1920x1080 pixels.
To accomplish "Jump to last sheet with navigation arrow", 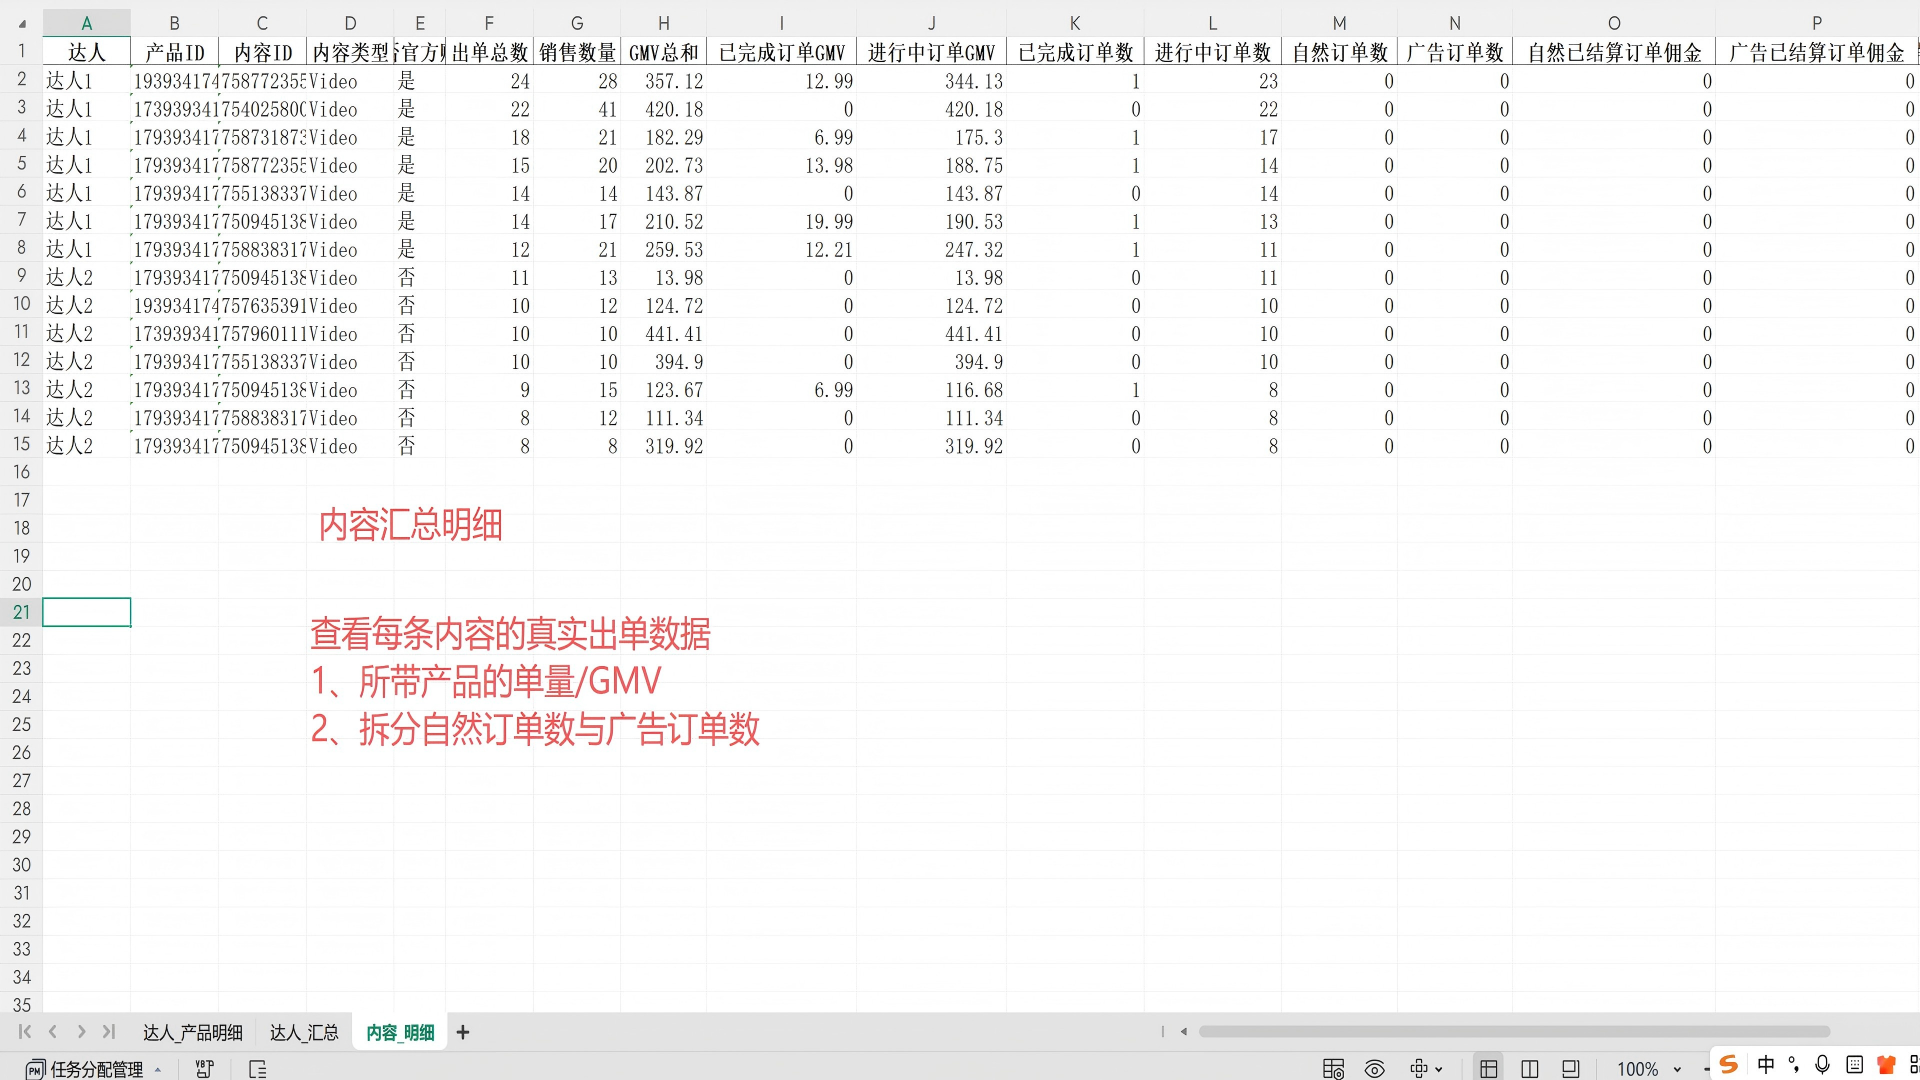I will [x=109, y=1032].
